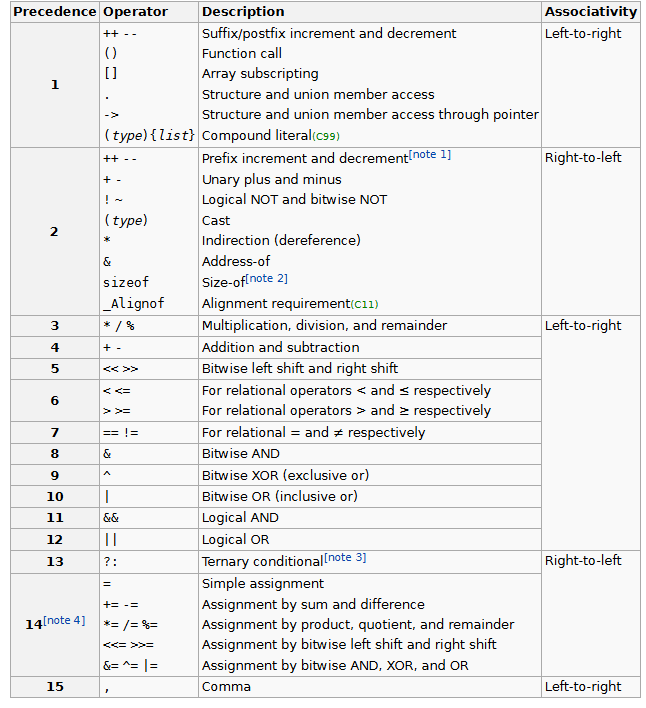Follow the note 3 link after Ternary conditional
646x708 pixels.
(x=345, y=557)
